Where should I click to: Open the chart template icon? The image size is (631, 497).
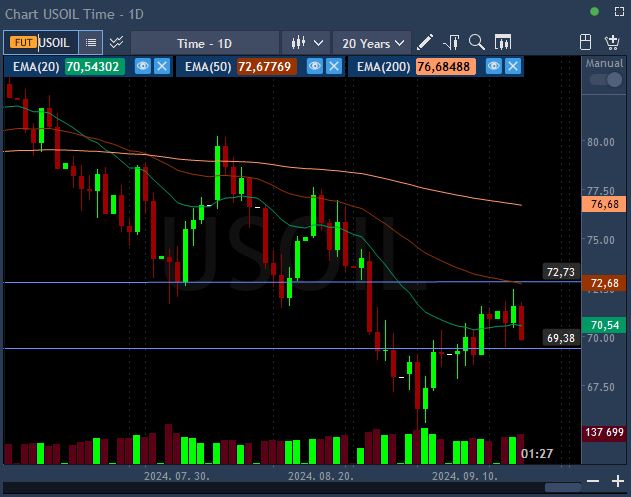pyautogui.click(x=503, y=42)
